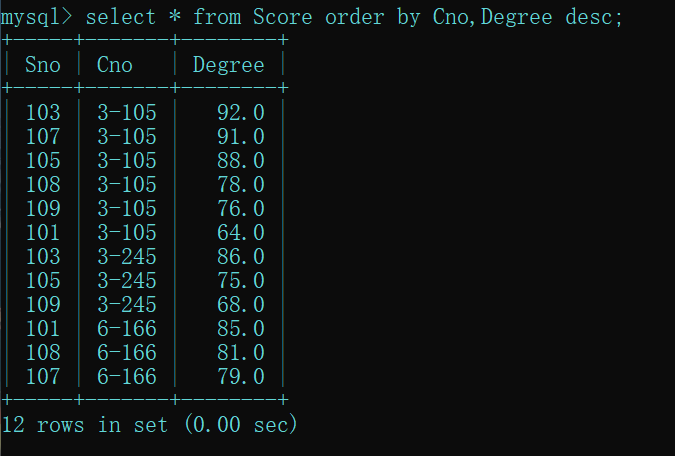The width and height of the screenshot is (675, 456).
Task: Click the Degree value 75.0
Action: click(x=241, y=281)
